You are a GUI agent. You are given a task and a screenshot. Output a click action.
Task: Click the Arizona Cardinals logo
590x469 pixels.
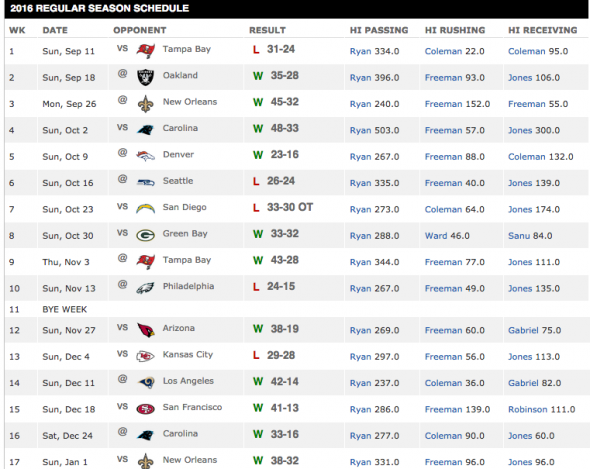146,330
